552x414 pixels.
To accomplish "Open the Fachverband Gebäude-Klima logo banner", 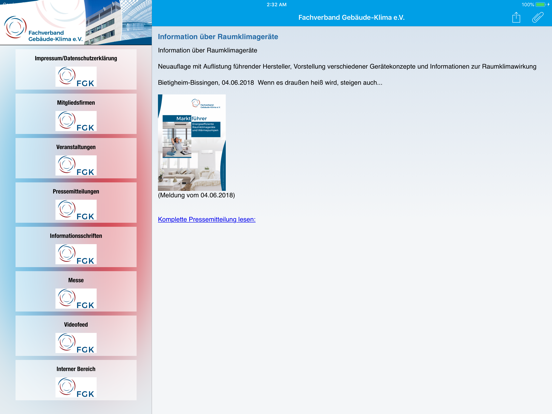I will pyautogui.click(x=76, y=23).
